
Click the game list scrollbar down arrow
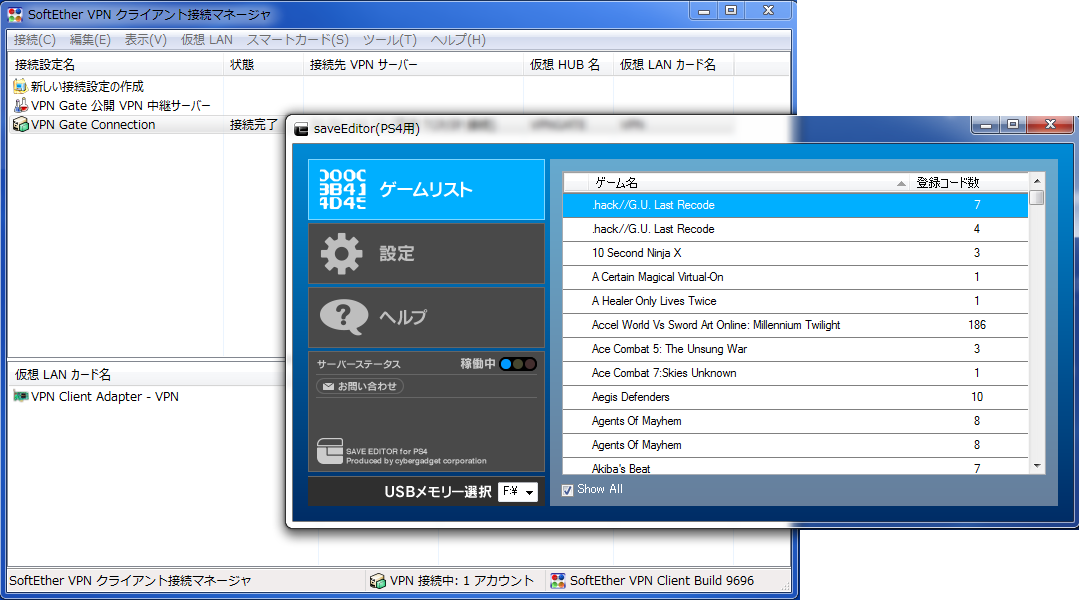[1037, 466]
